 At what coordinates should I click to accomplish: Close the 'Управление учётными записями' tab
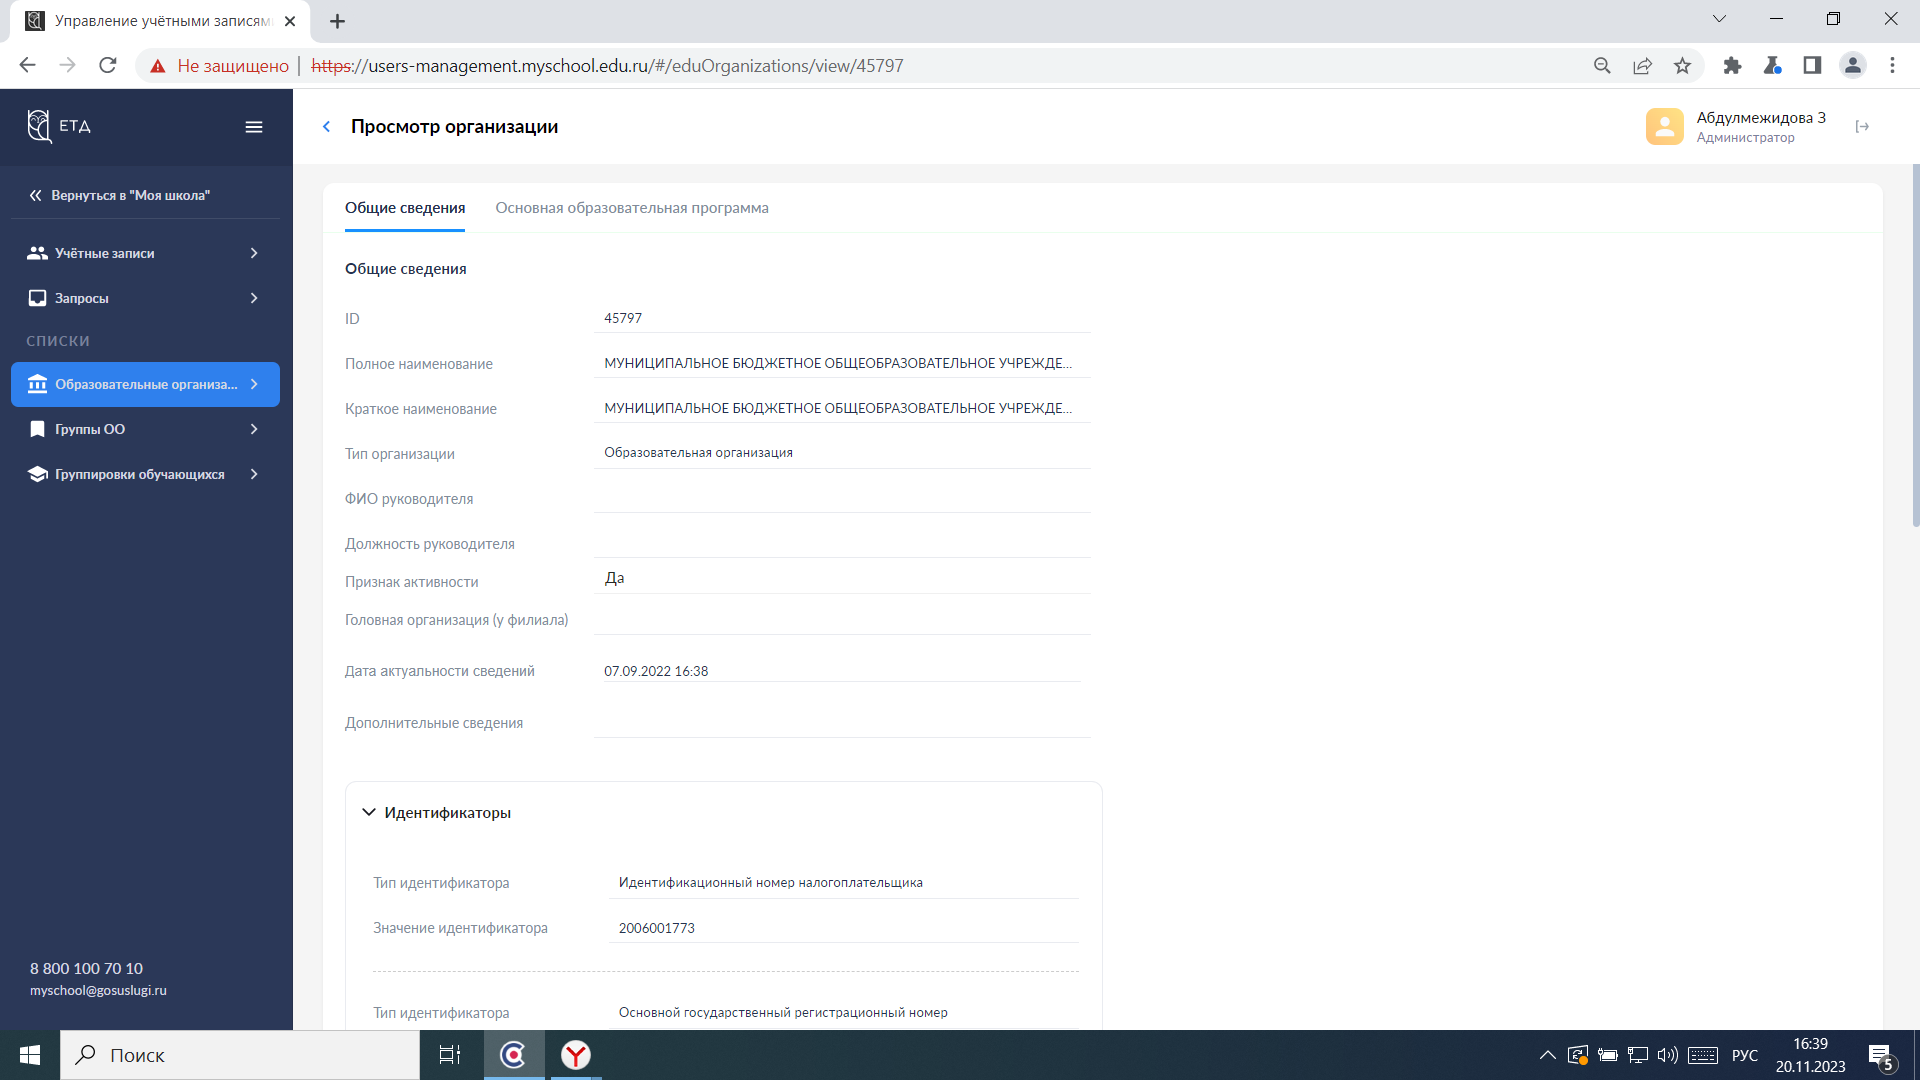click(x=290, y=21)
